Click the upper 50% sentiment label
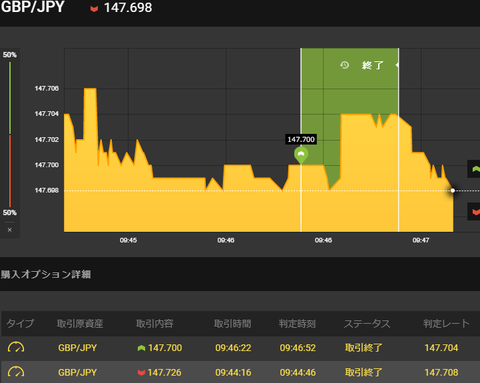The width and height of the screenshot is (480, 383). (x=10, y=55)
